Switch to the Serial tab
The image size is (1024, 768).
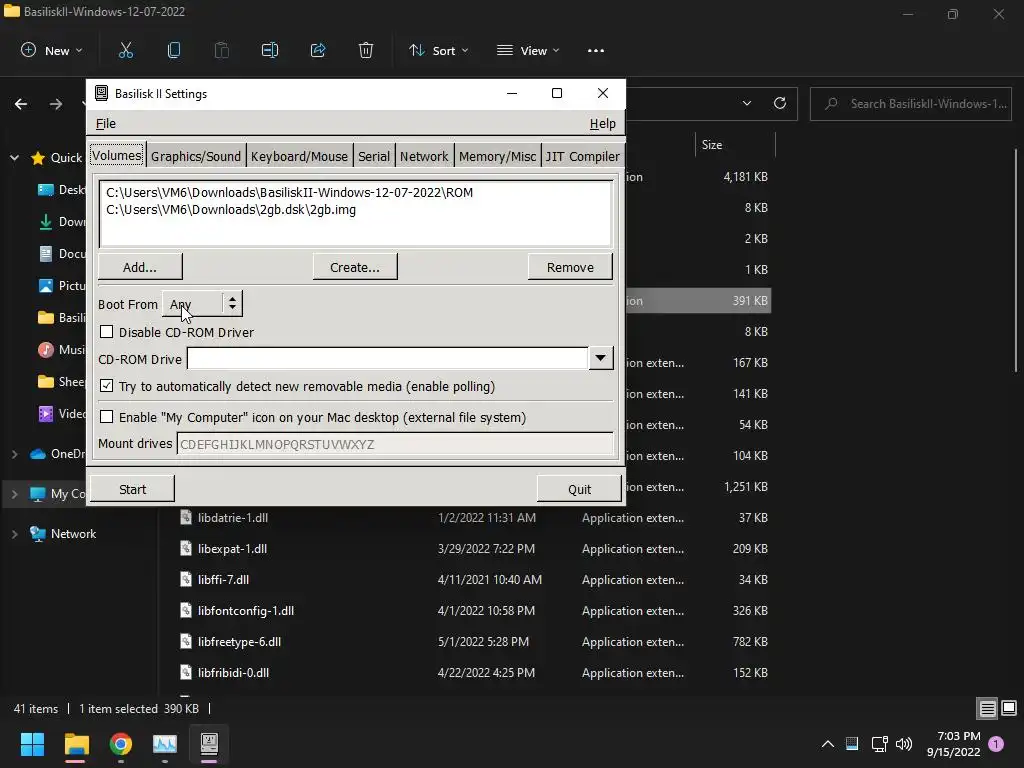[x=374, y=156]
